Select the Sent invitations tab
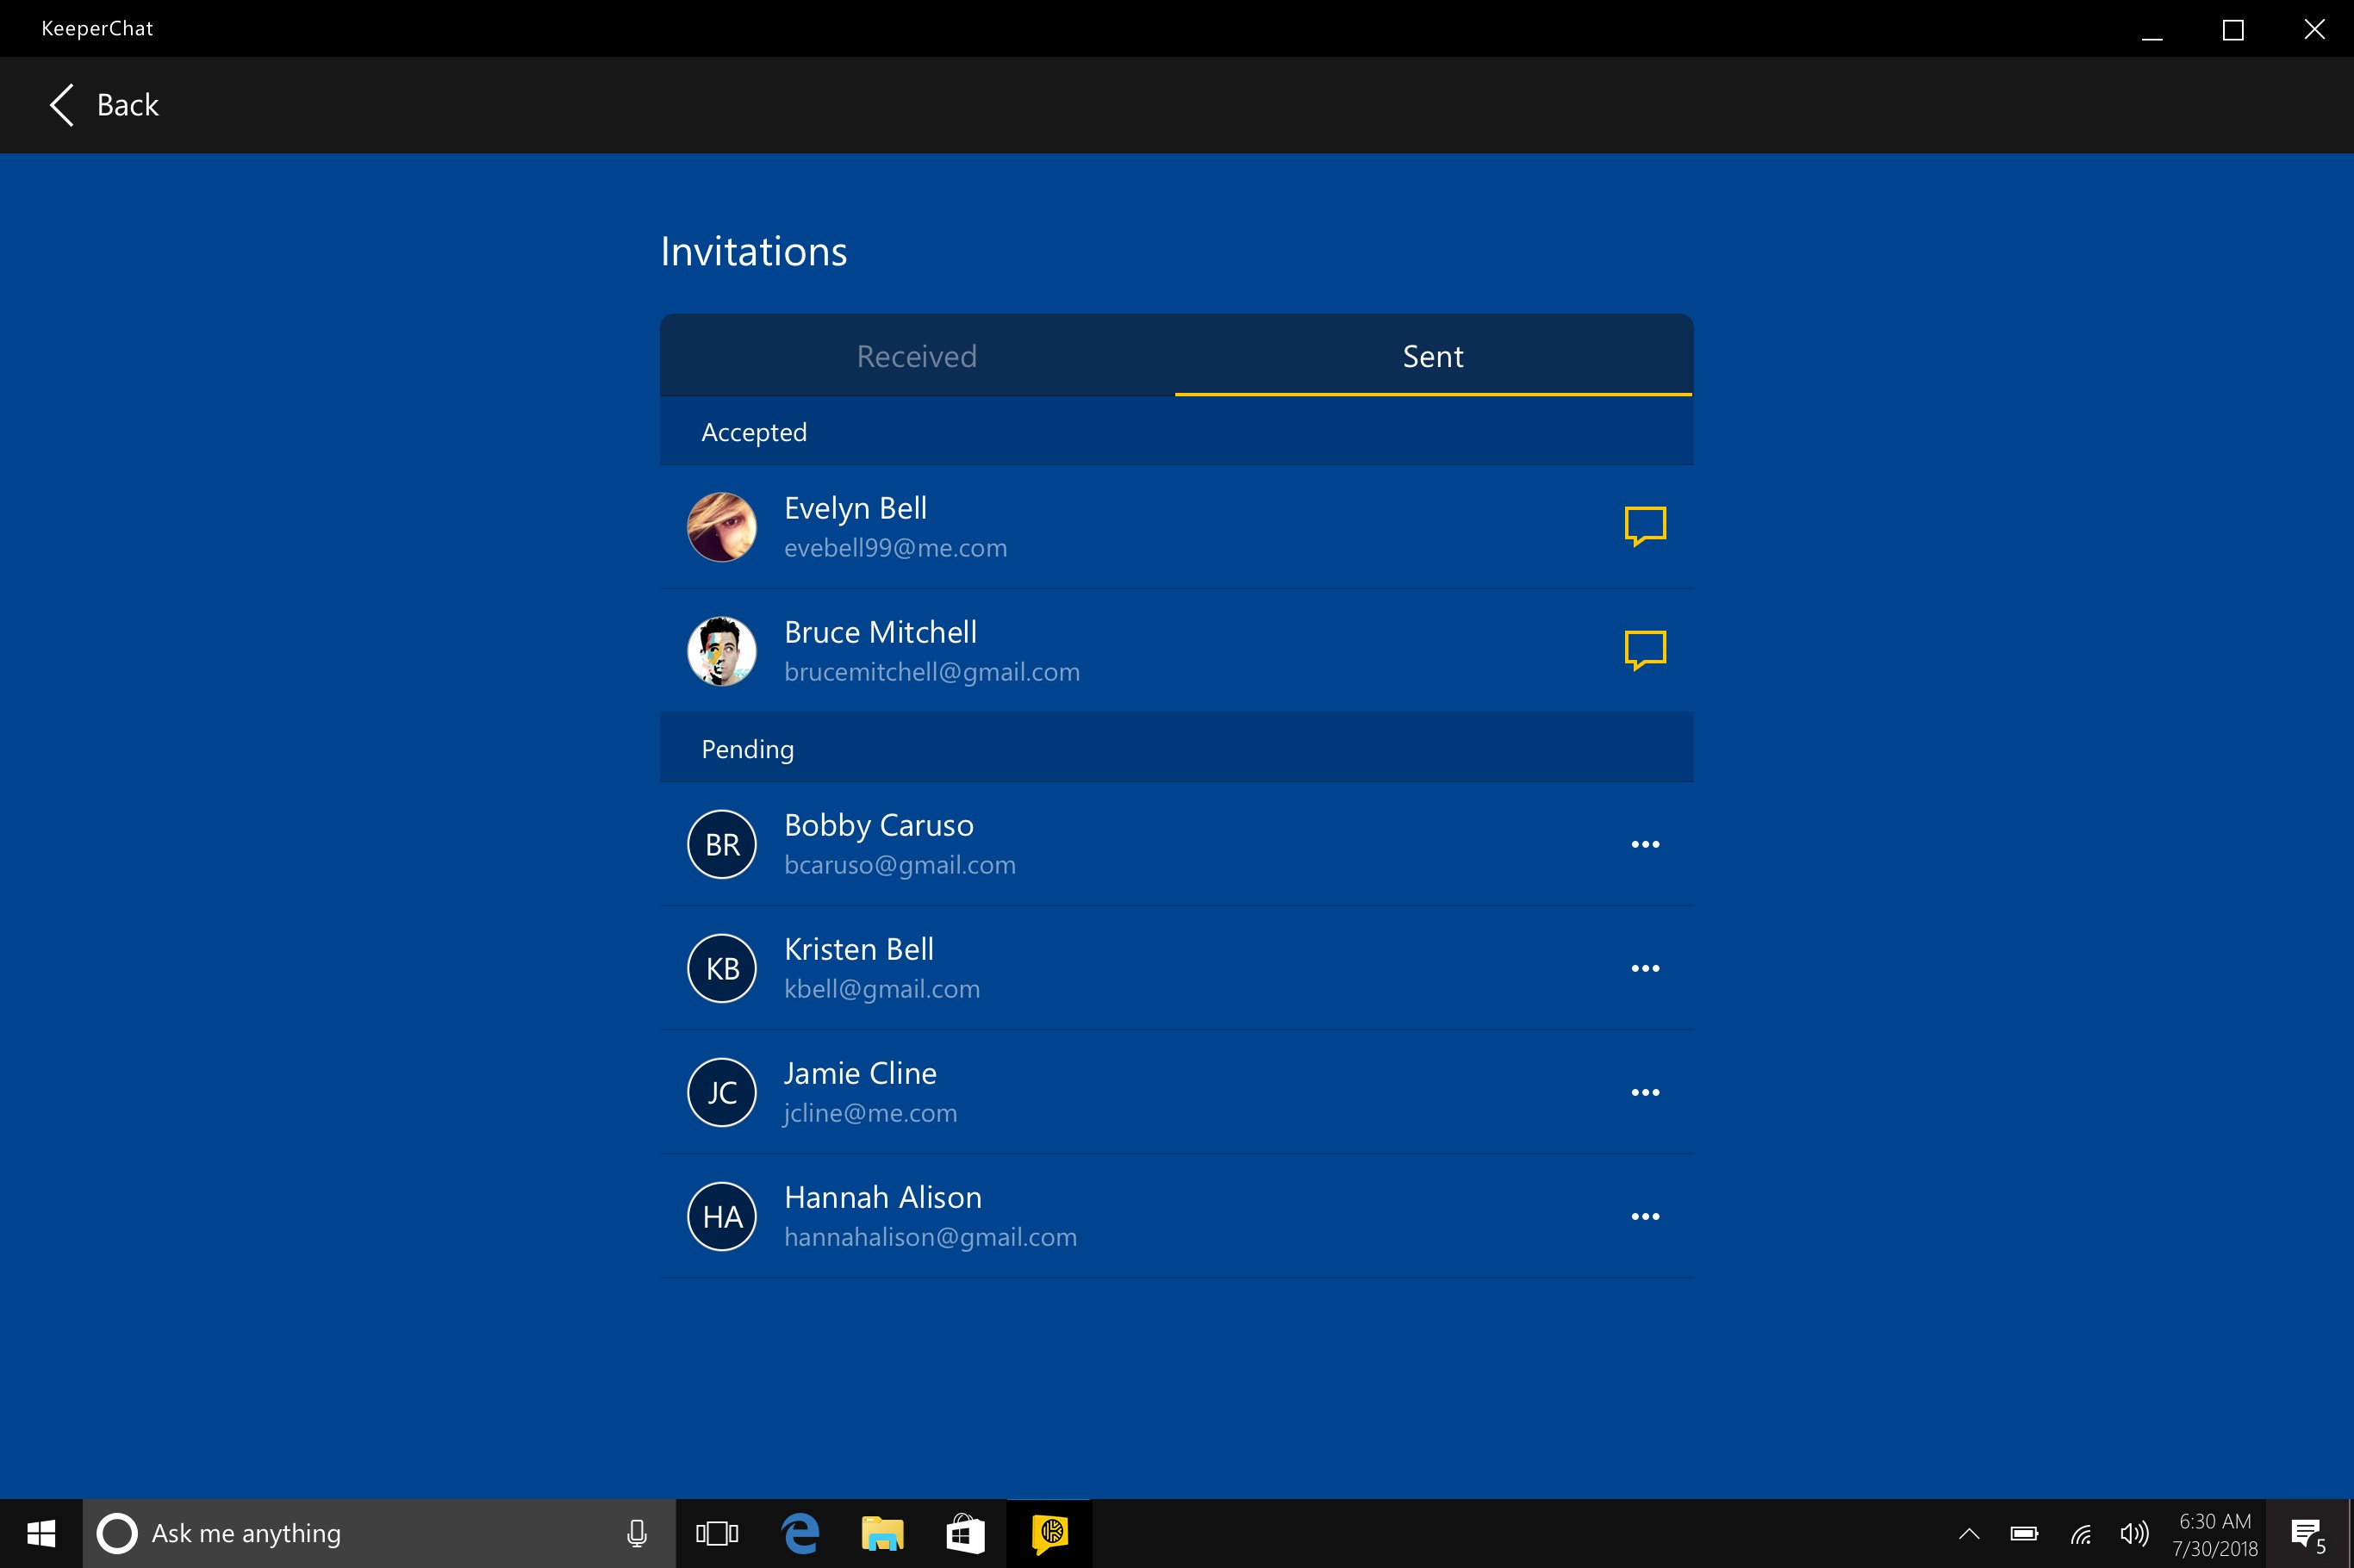 click(x=1431, y=355)
